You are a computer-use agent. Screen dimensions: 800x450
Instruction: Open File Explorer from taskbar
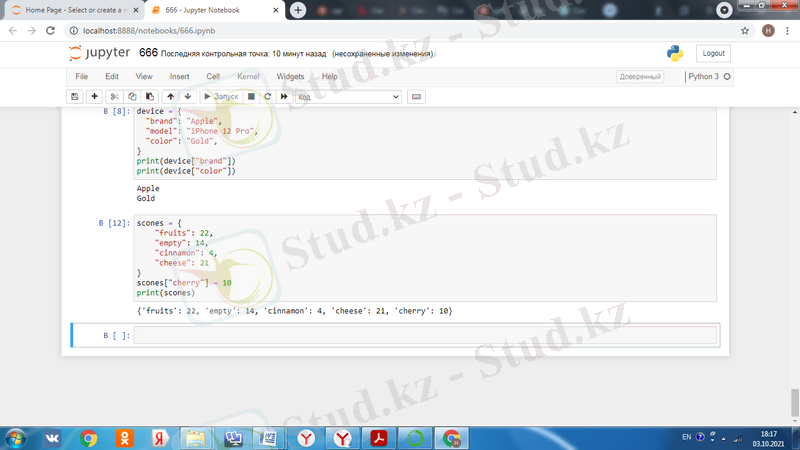[x=196, y=438]
